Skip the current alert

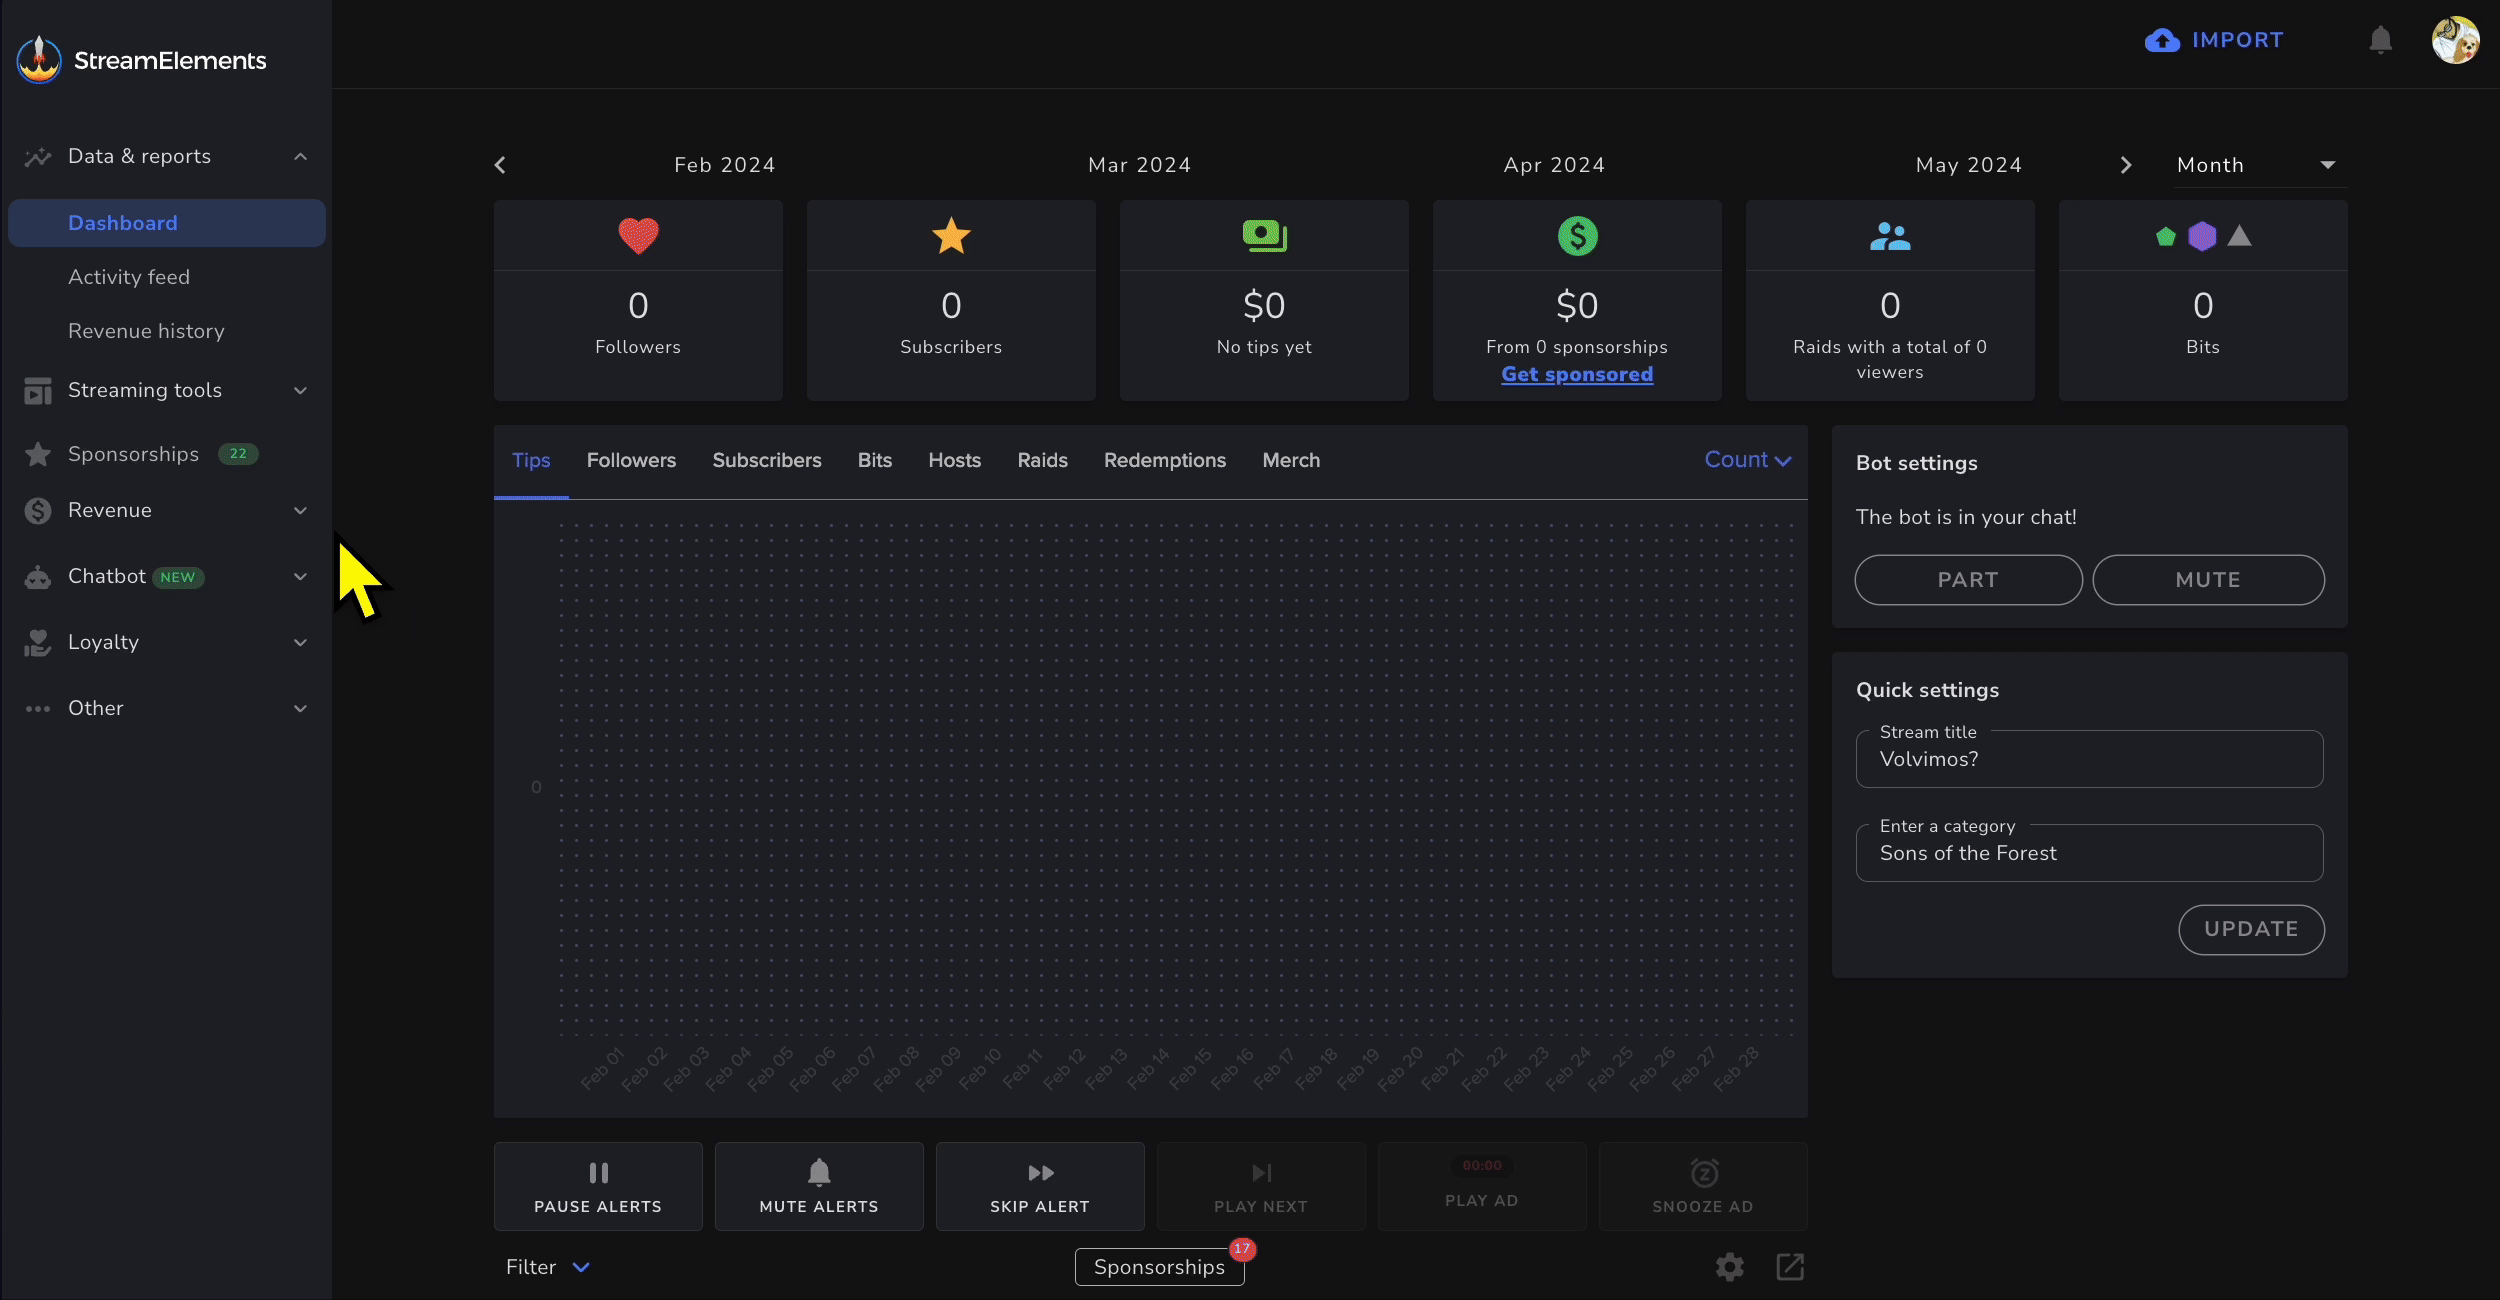pyautogui.click(x=1040, y=1186)
